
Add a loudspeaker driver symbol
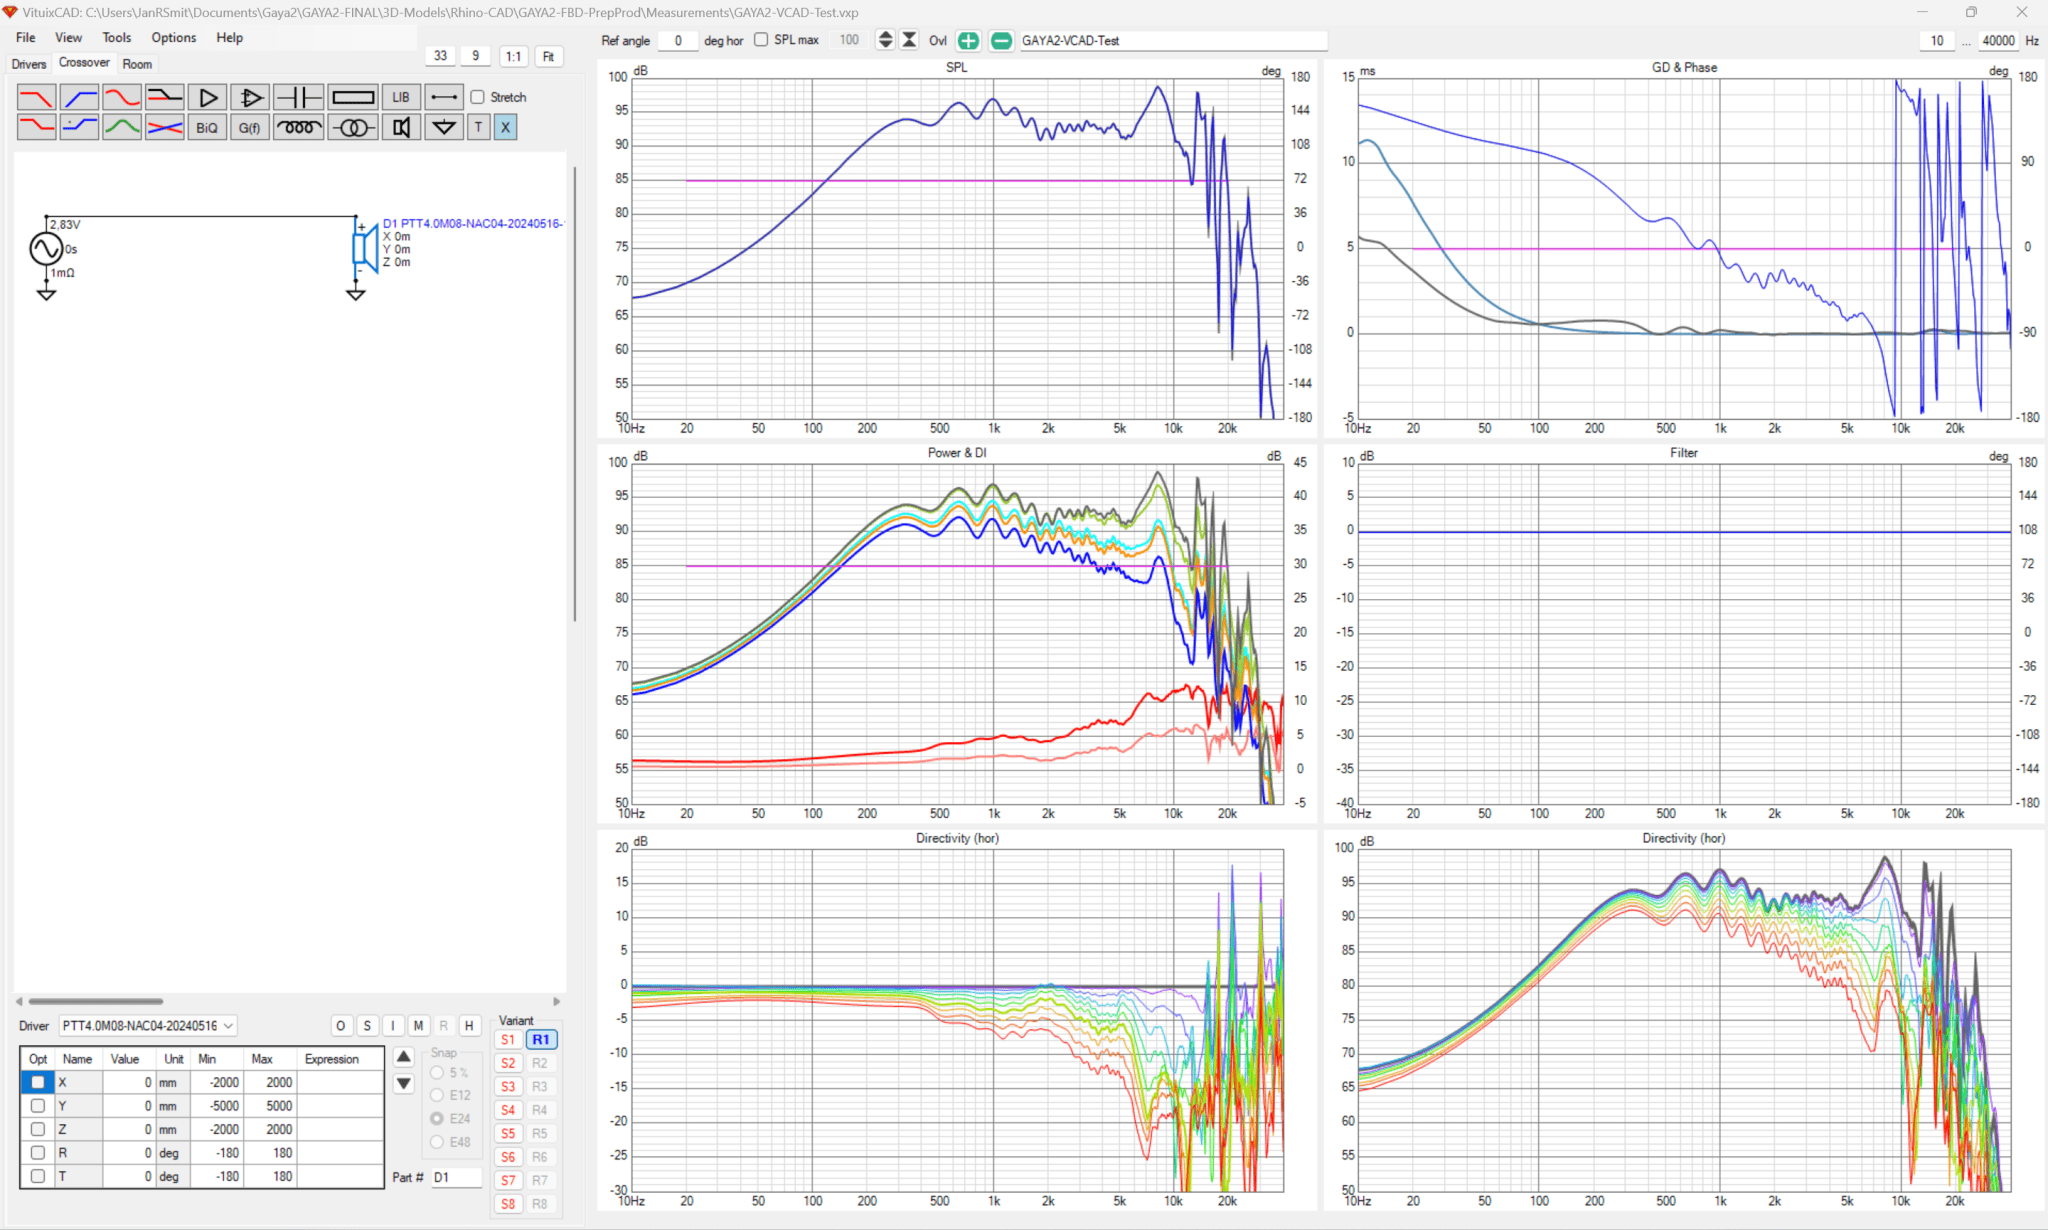point(401,127)
